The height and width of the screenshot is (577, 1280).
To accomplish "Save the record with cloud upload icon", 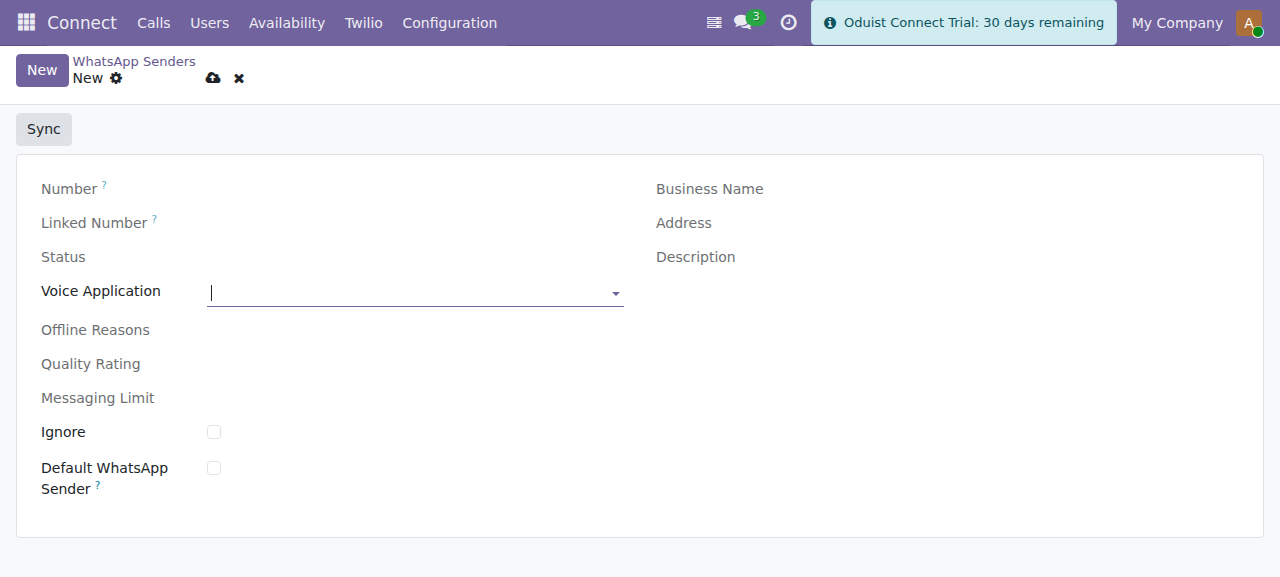I will point(213,78).
